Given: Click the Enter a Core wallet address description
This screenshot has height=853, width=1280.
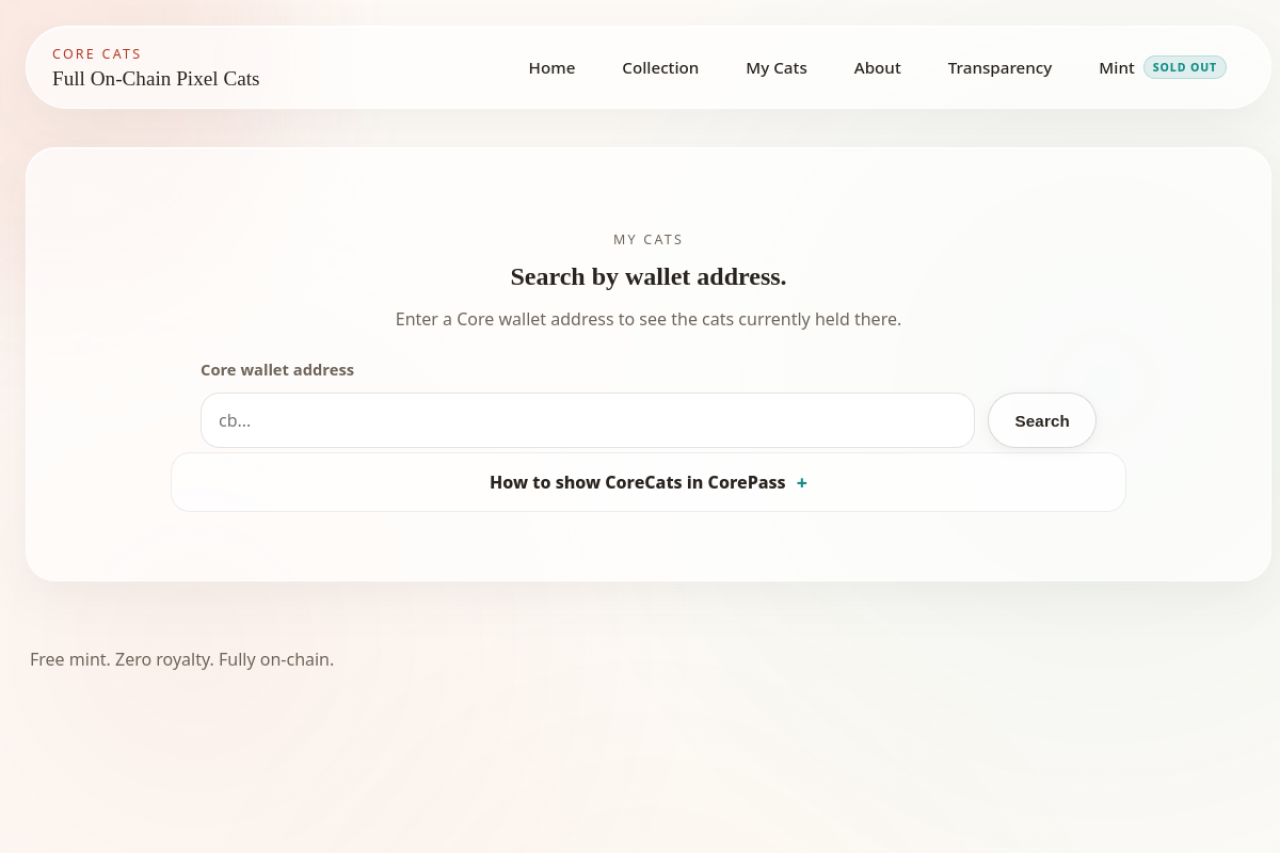Looking at the screenshot, I should click(648, 320).
